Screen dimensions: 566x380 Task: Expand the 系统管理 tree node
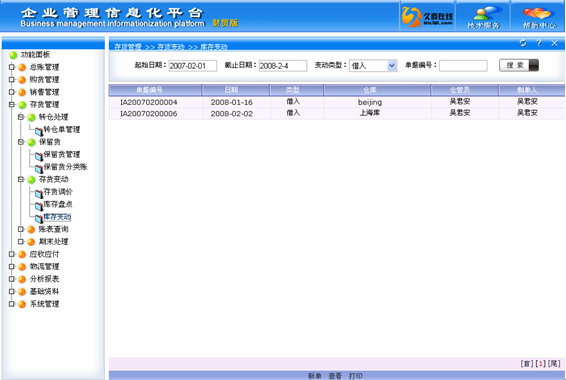12,304
